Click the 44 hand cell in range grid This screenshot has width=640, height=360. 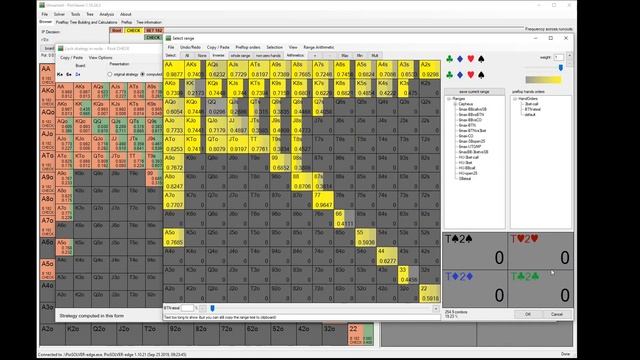coord(387,256)
